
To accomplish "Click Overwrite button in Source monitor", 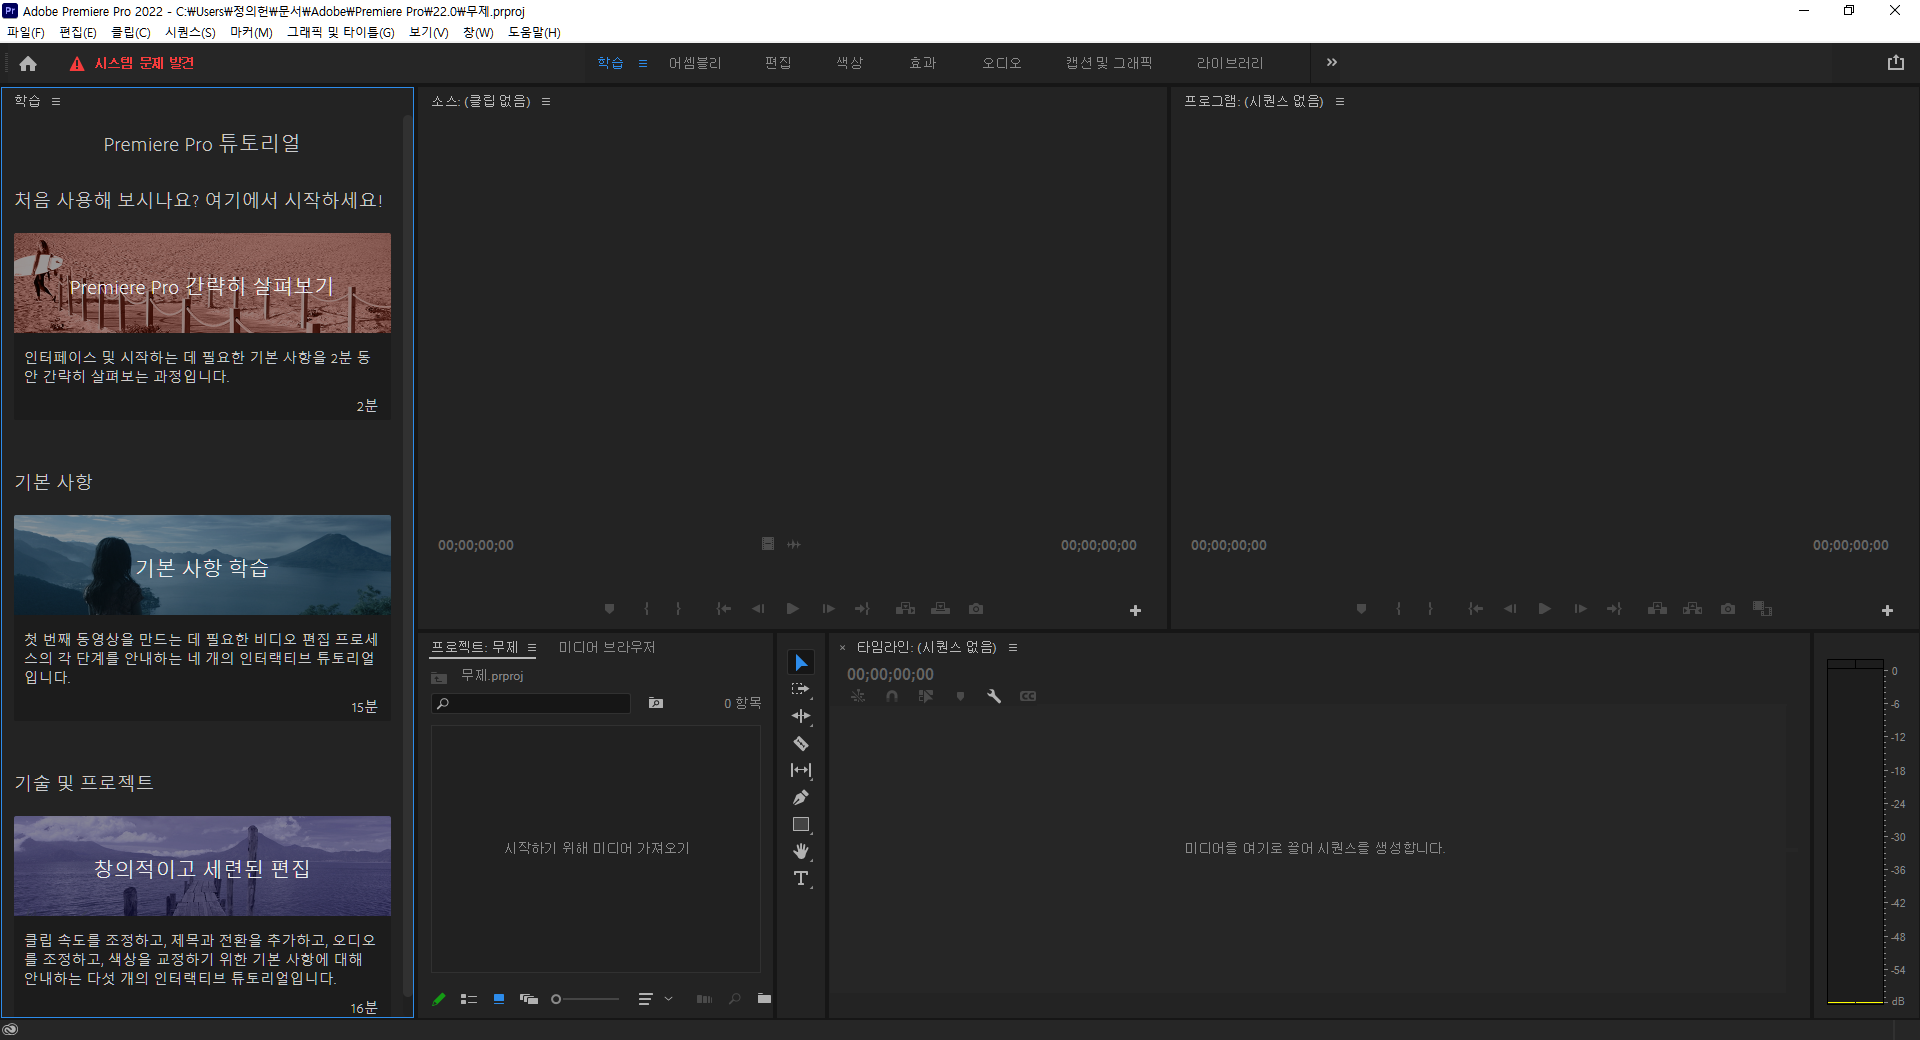I will click(x=941, y=609).
